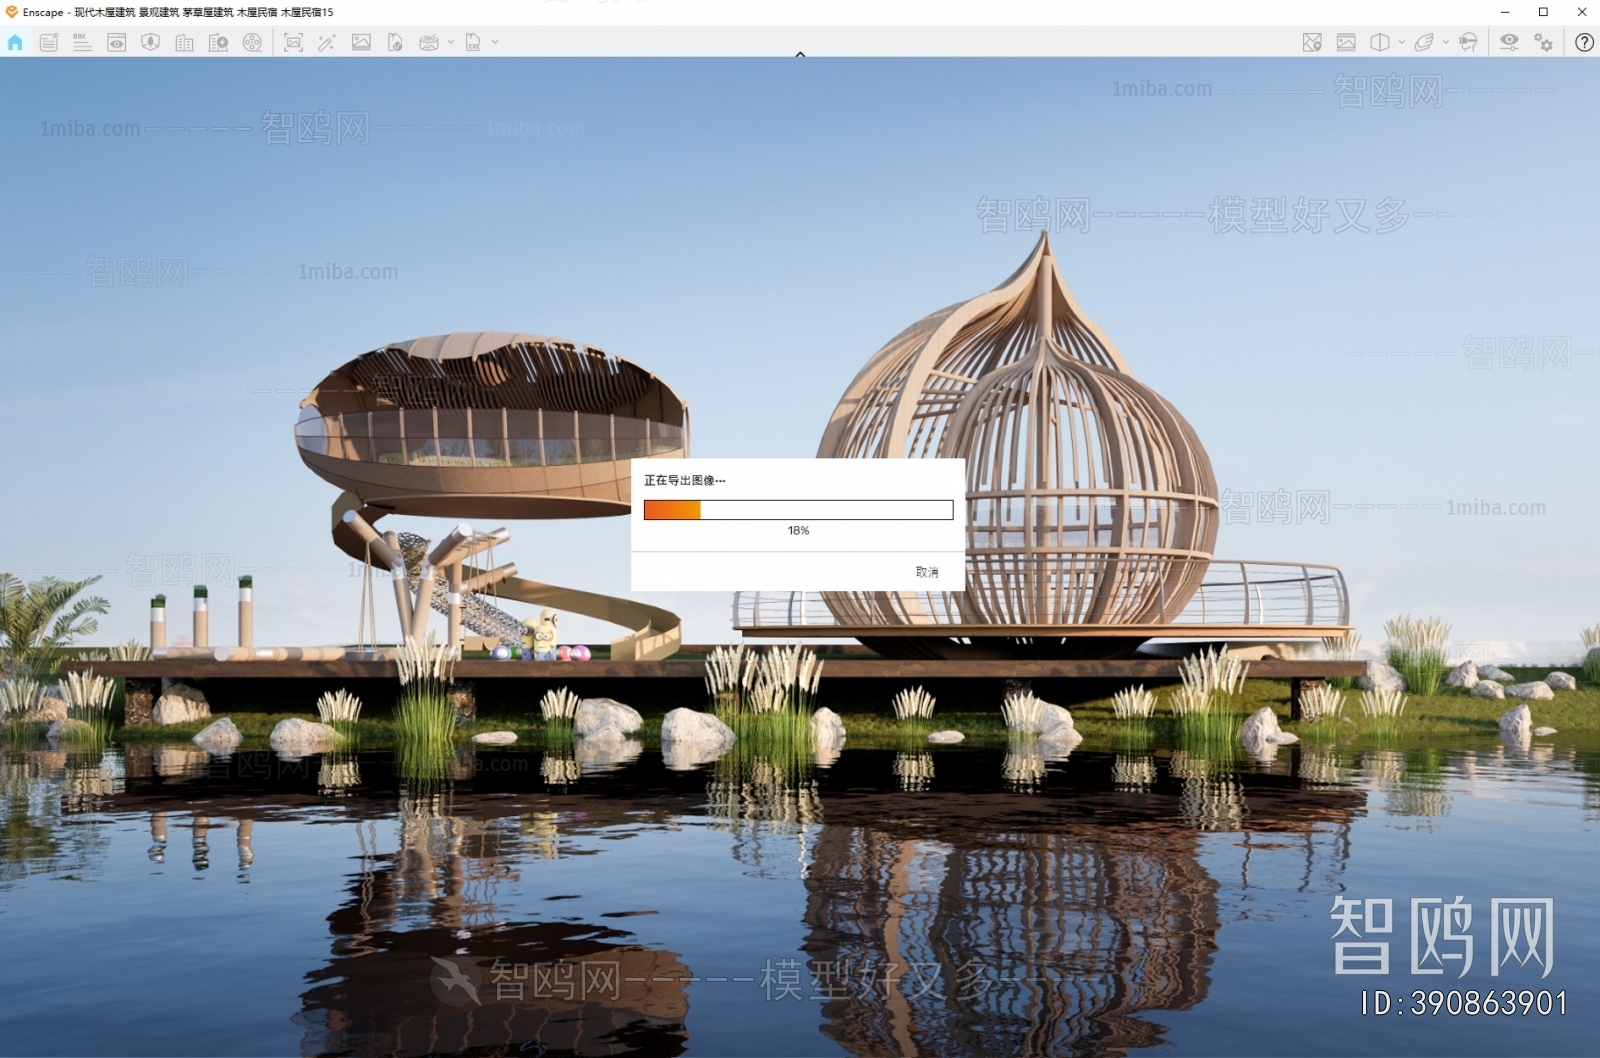Open Visual Settings eye slider icon
The width and height of the screenshot is (1600, 1058).
click(1509, 42)
